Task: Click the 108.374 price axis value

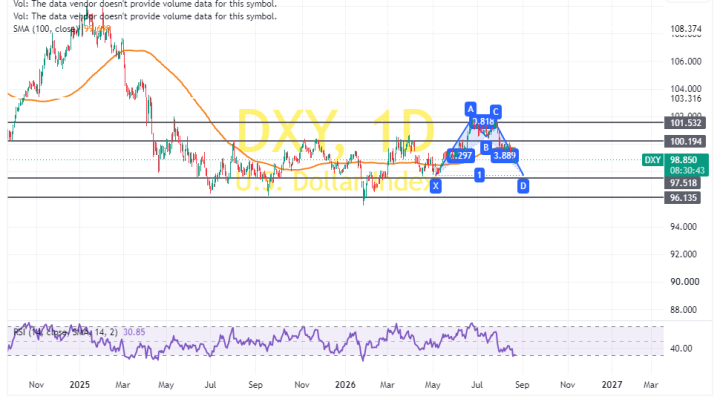Action: 686,29
